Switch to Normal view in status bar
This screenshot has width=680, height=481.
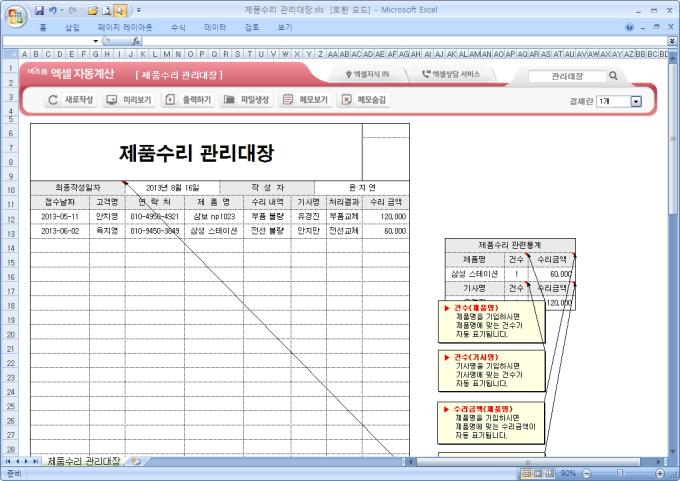(526, 473)
